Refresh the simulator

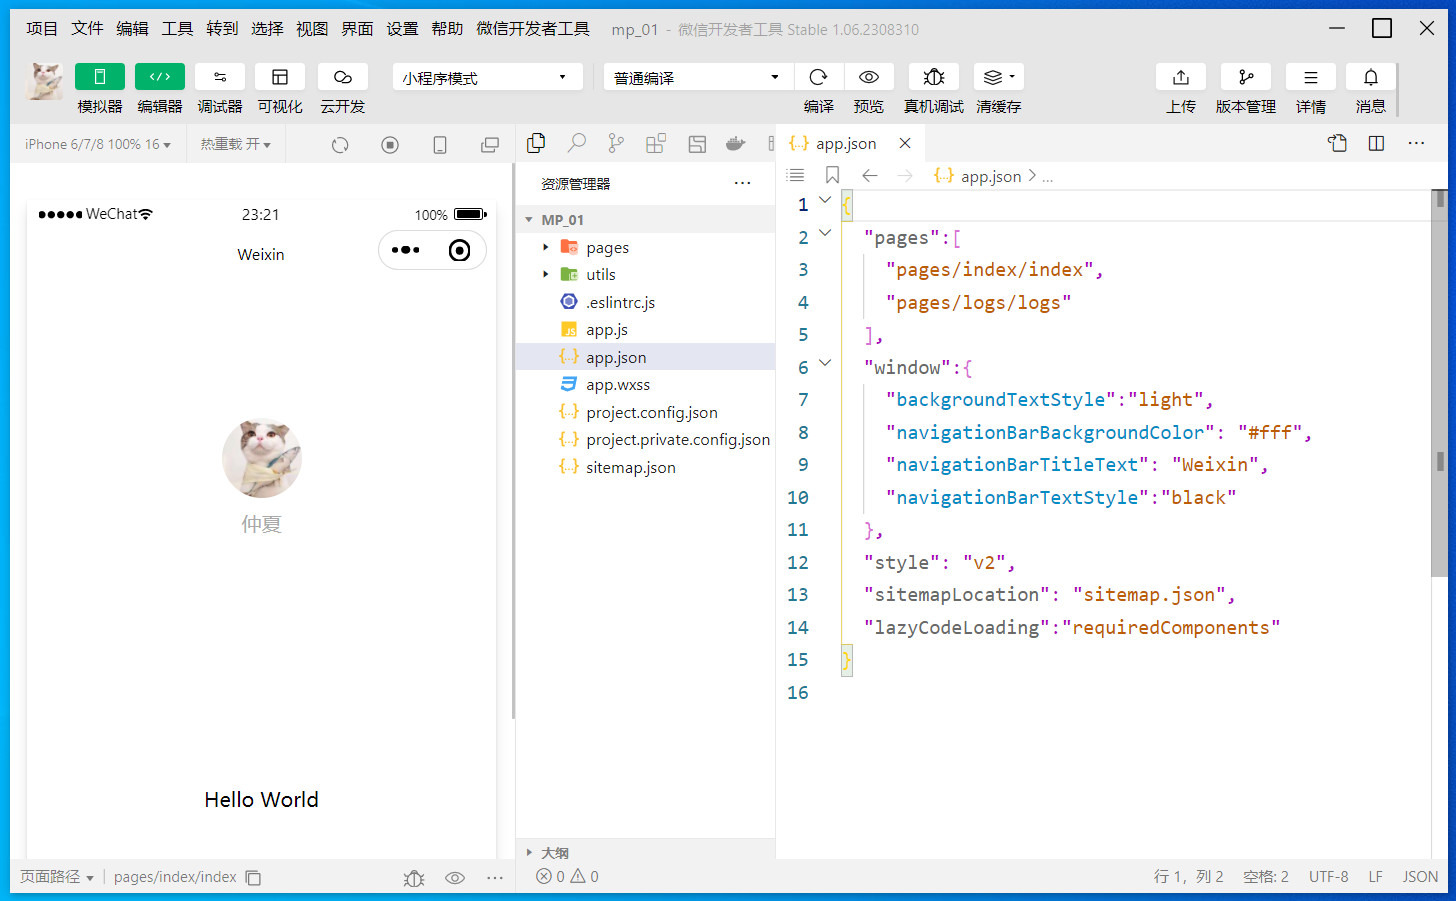340,145
